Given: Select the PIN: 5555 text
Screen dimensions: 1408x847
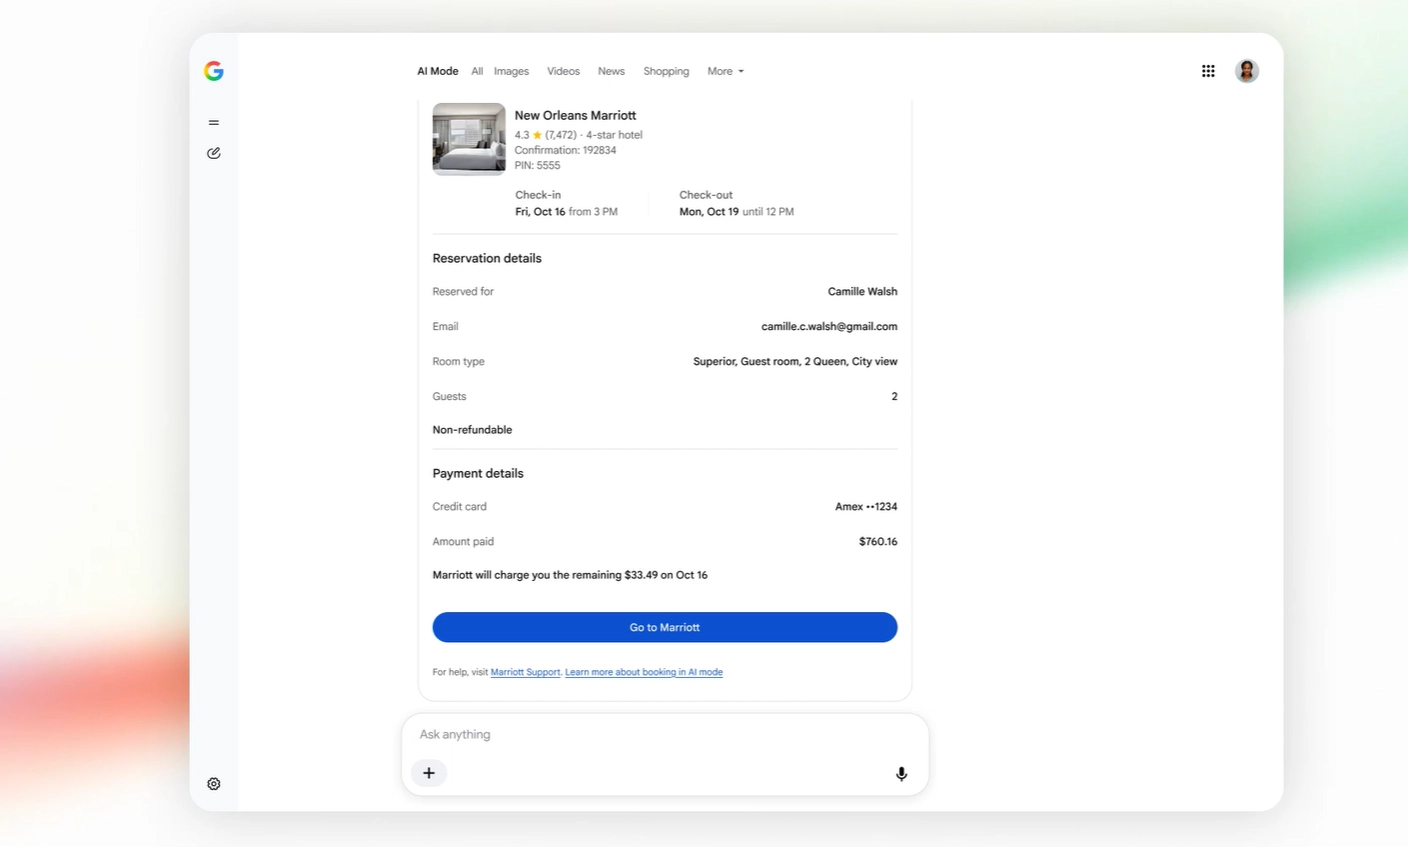Looking at the screenshot, I should click(537, 165).
